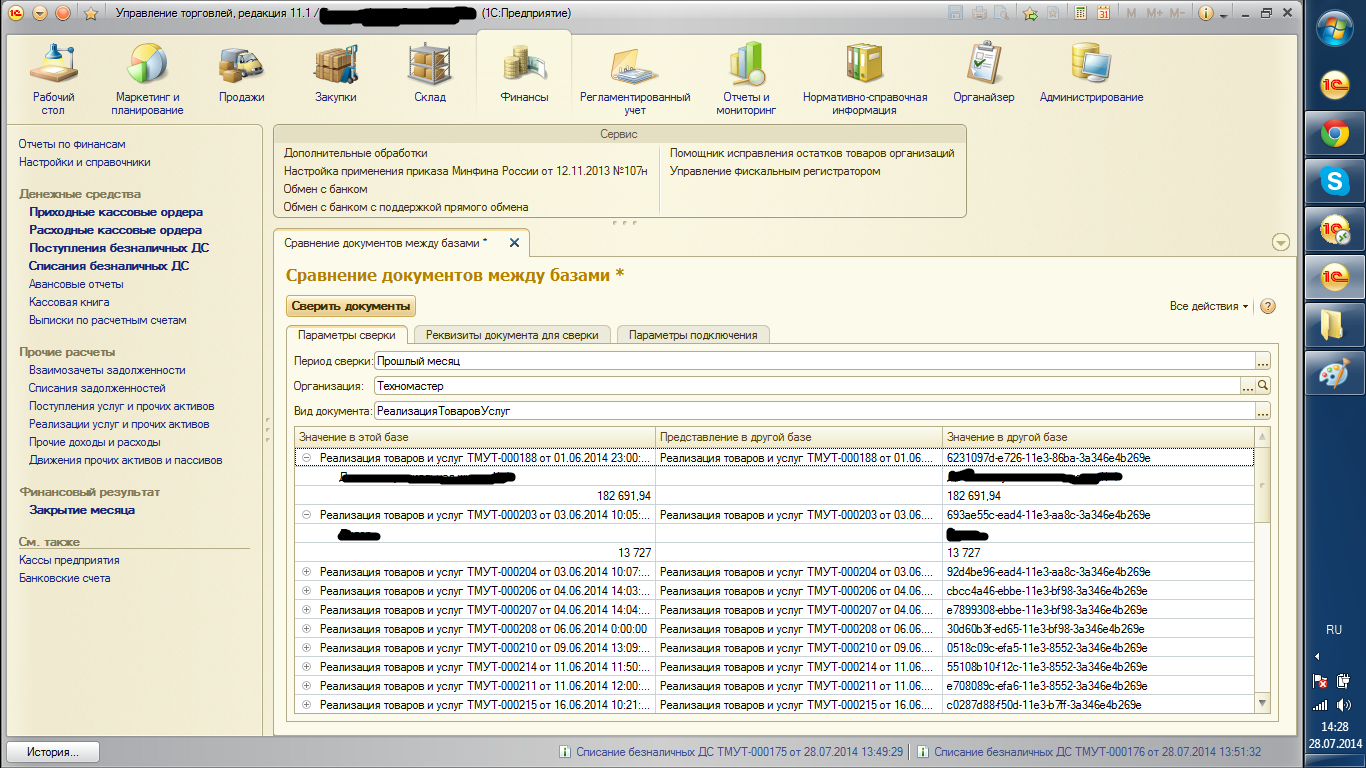Open the Администрирование section
Screen dimensions: 1366x768
[x=1091, y=75]
